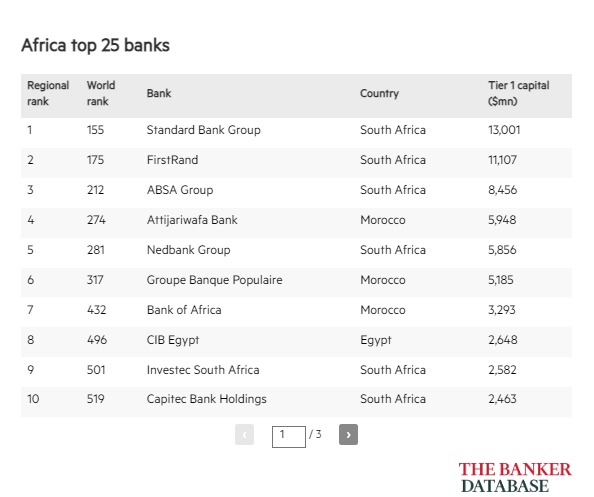Click the ABSA Group bank name
The width and height of the screenshot is (594, 497).
pyautogui.click(x=180, y=190)
